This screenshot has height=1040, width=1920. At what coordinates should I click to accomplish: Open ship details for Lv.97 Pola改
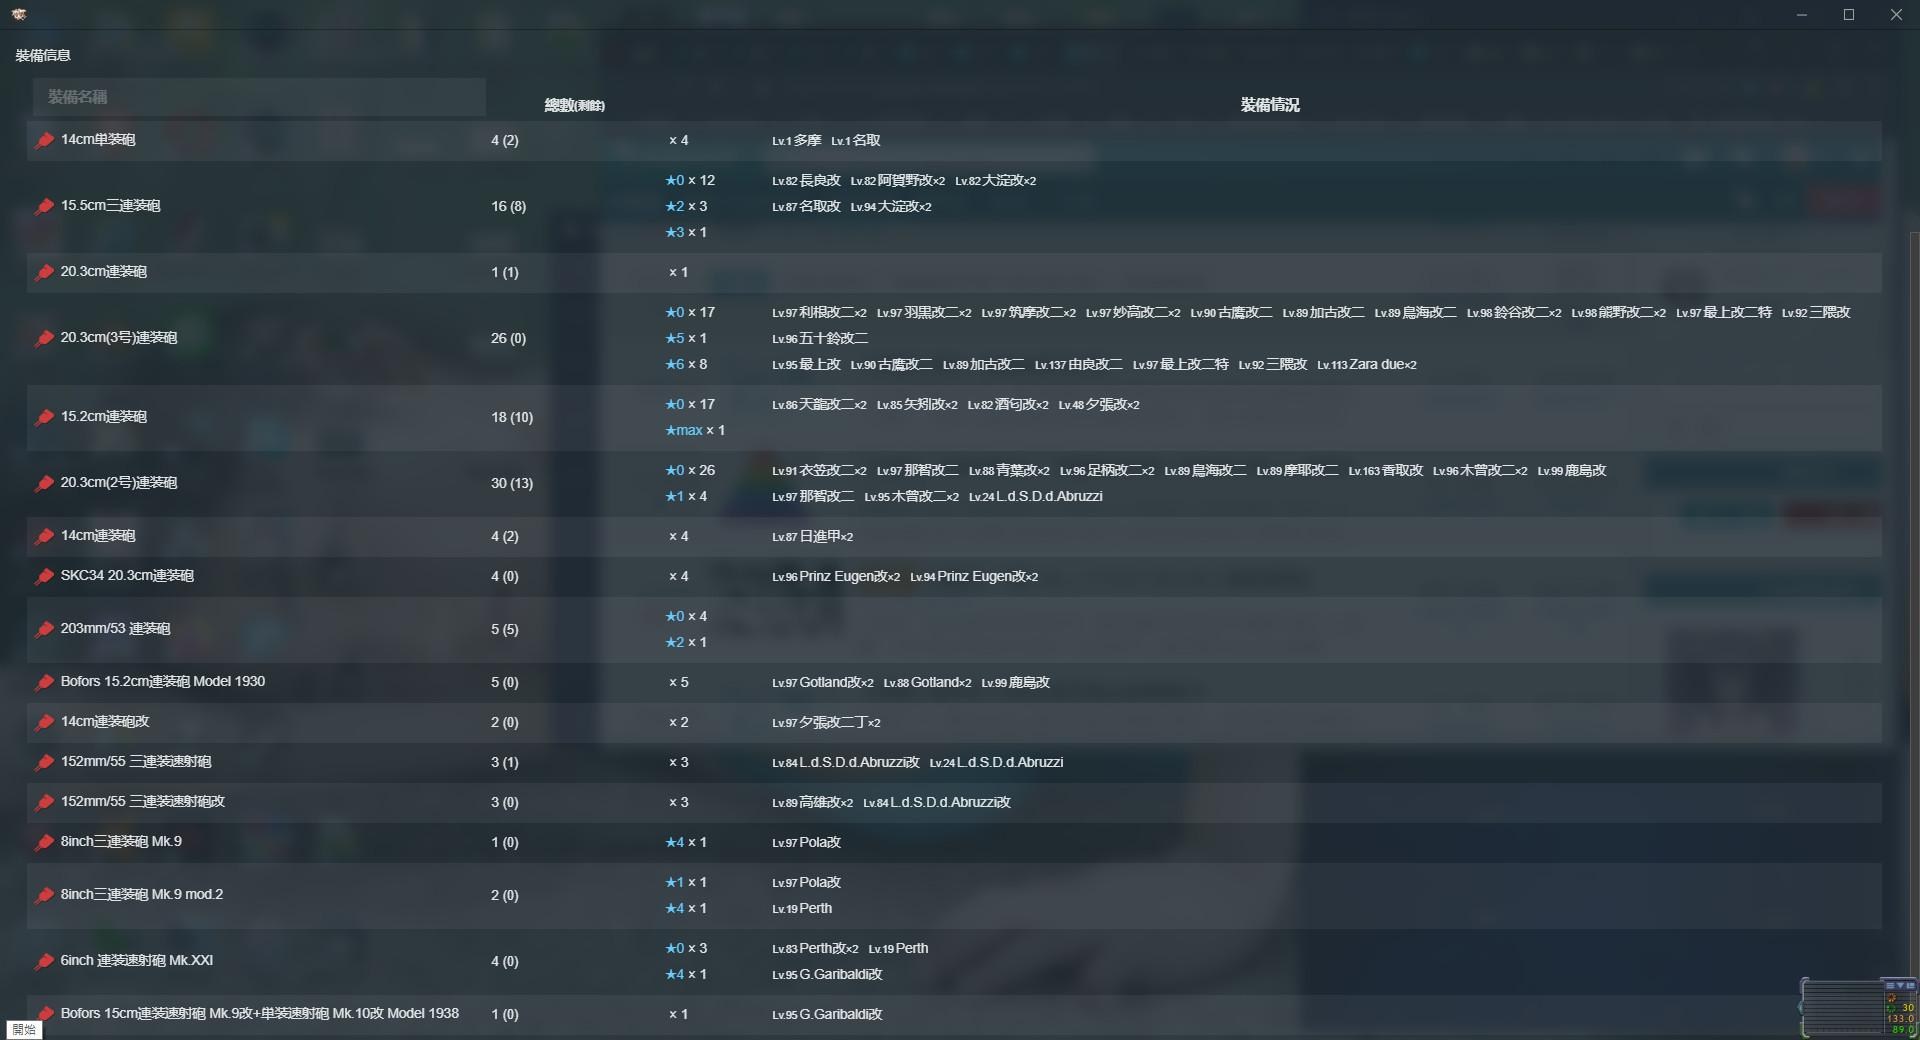click(807, 842)
